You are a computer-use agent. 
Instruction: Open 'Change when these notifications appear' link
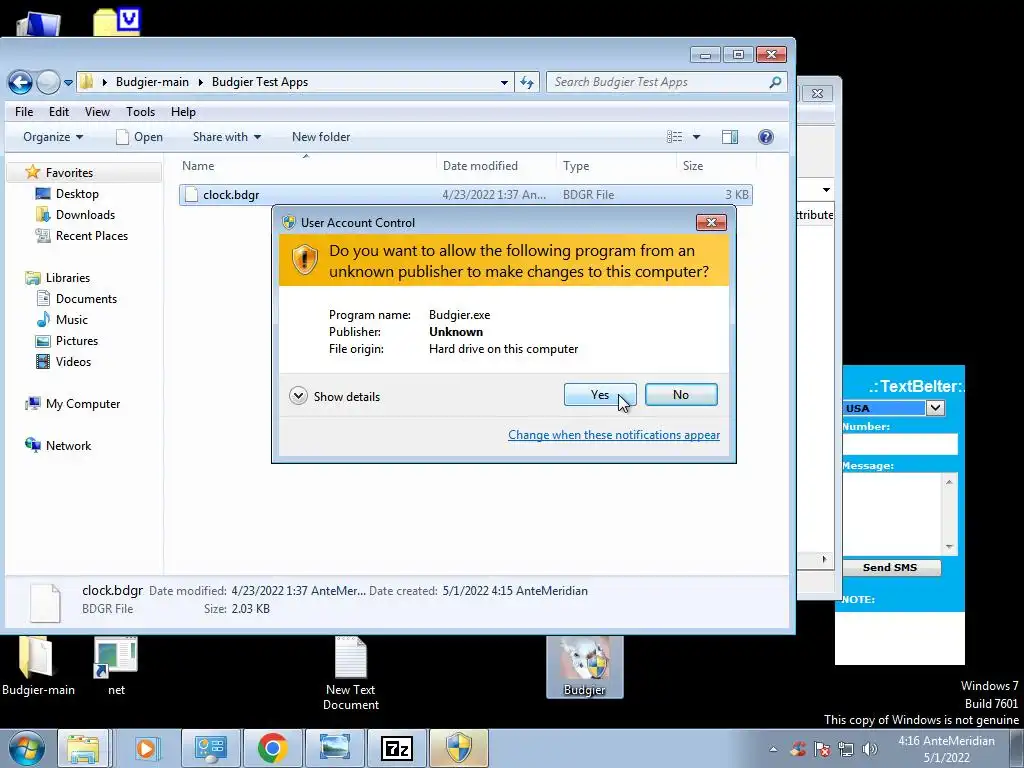[614, 435]
